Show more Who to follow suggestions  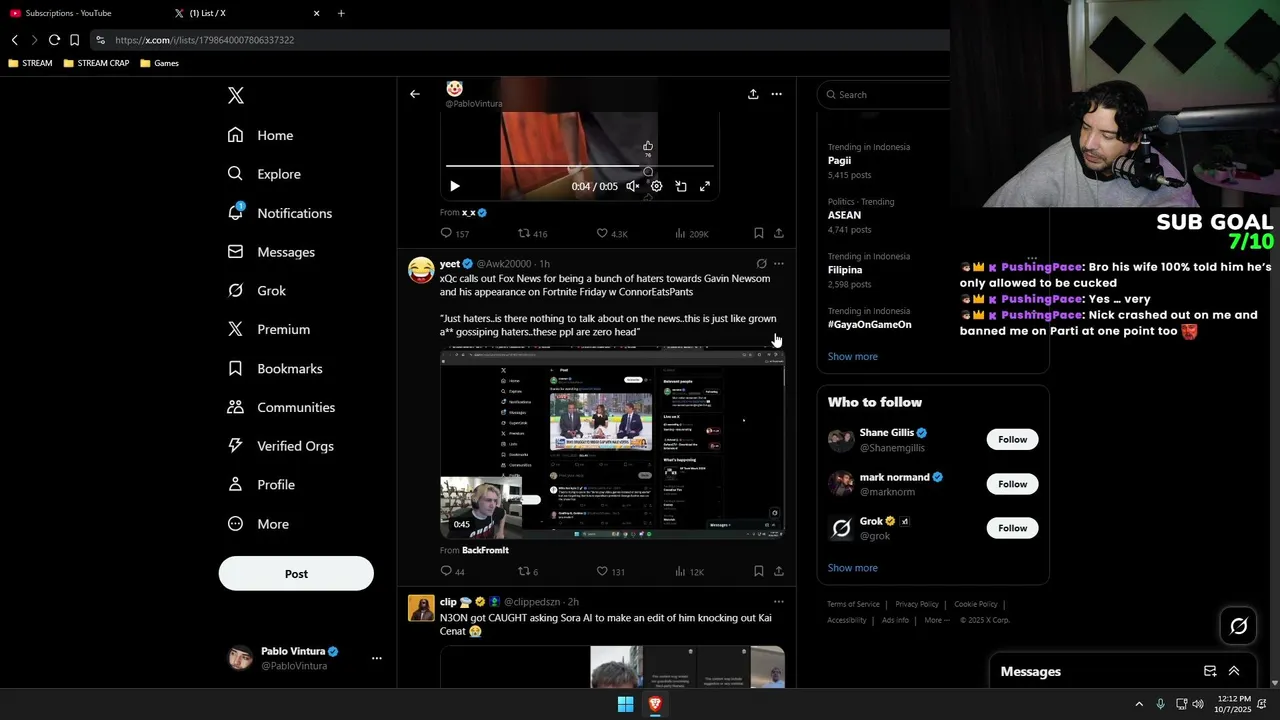(852, 568)
